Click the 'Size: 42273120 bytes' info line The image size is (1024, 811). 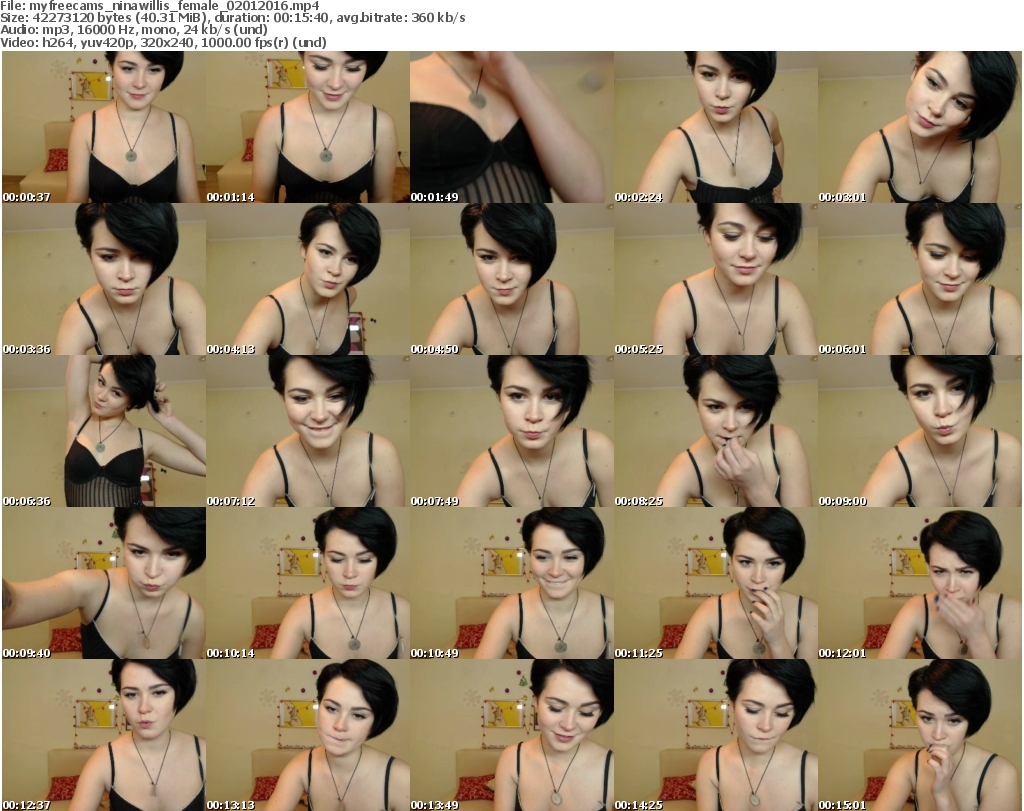pos(233,18)
